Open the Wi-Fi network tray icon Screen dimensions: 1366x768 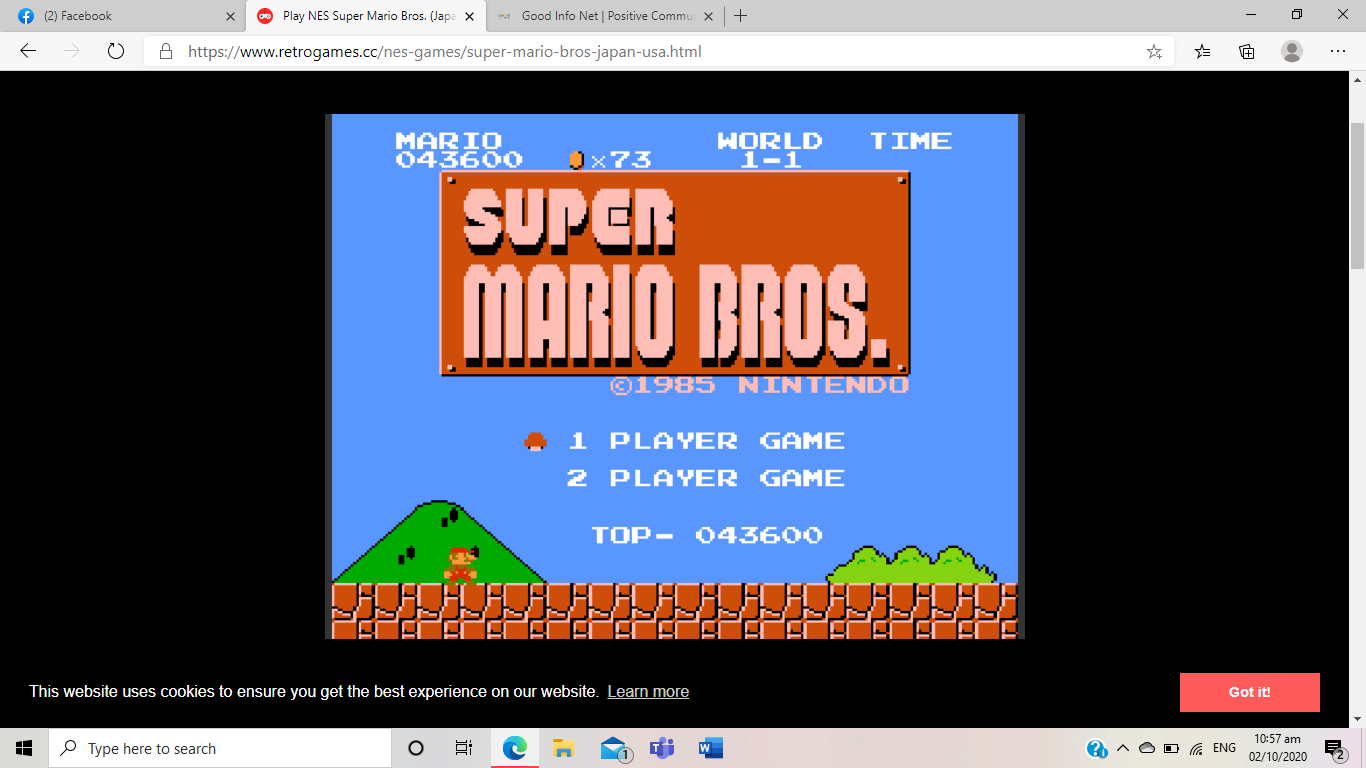coord(1197,748)
